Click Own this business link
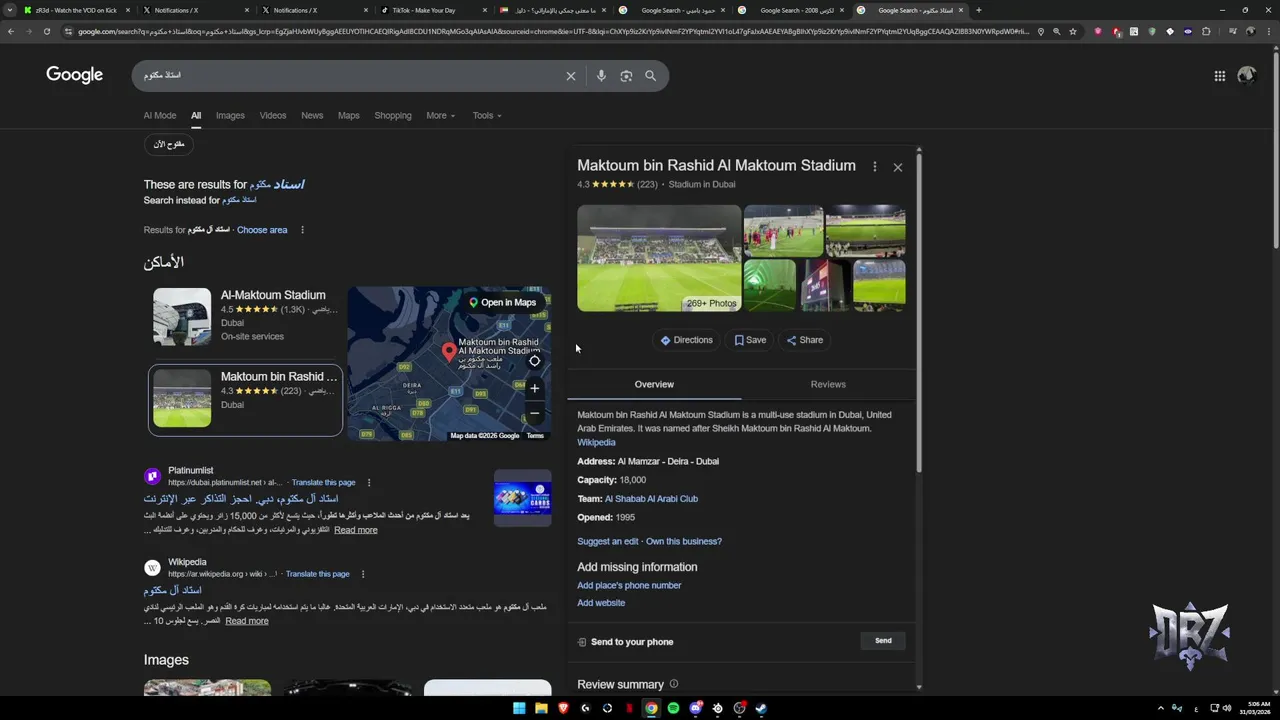Viewport: 1280px width, 720px height. point(684,541)
